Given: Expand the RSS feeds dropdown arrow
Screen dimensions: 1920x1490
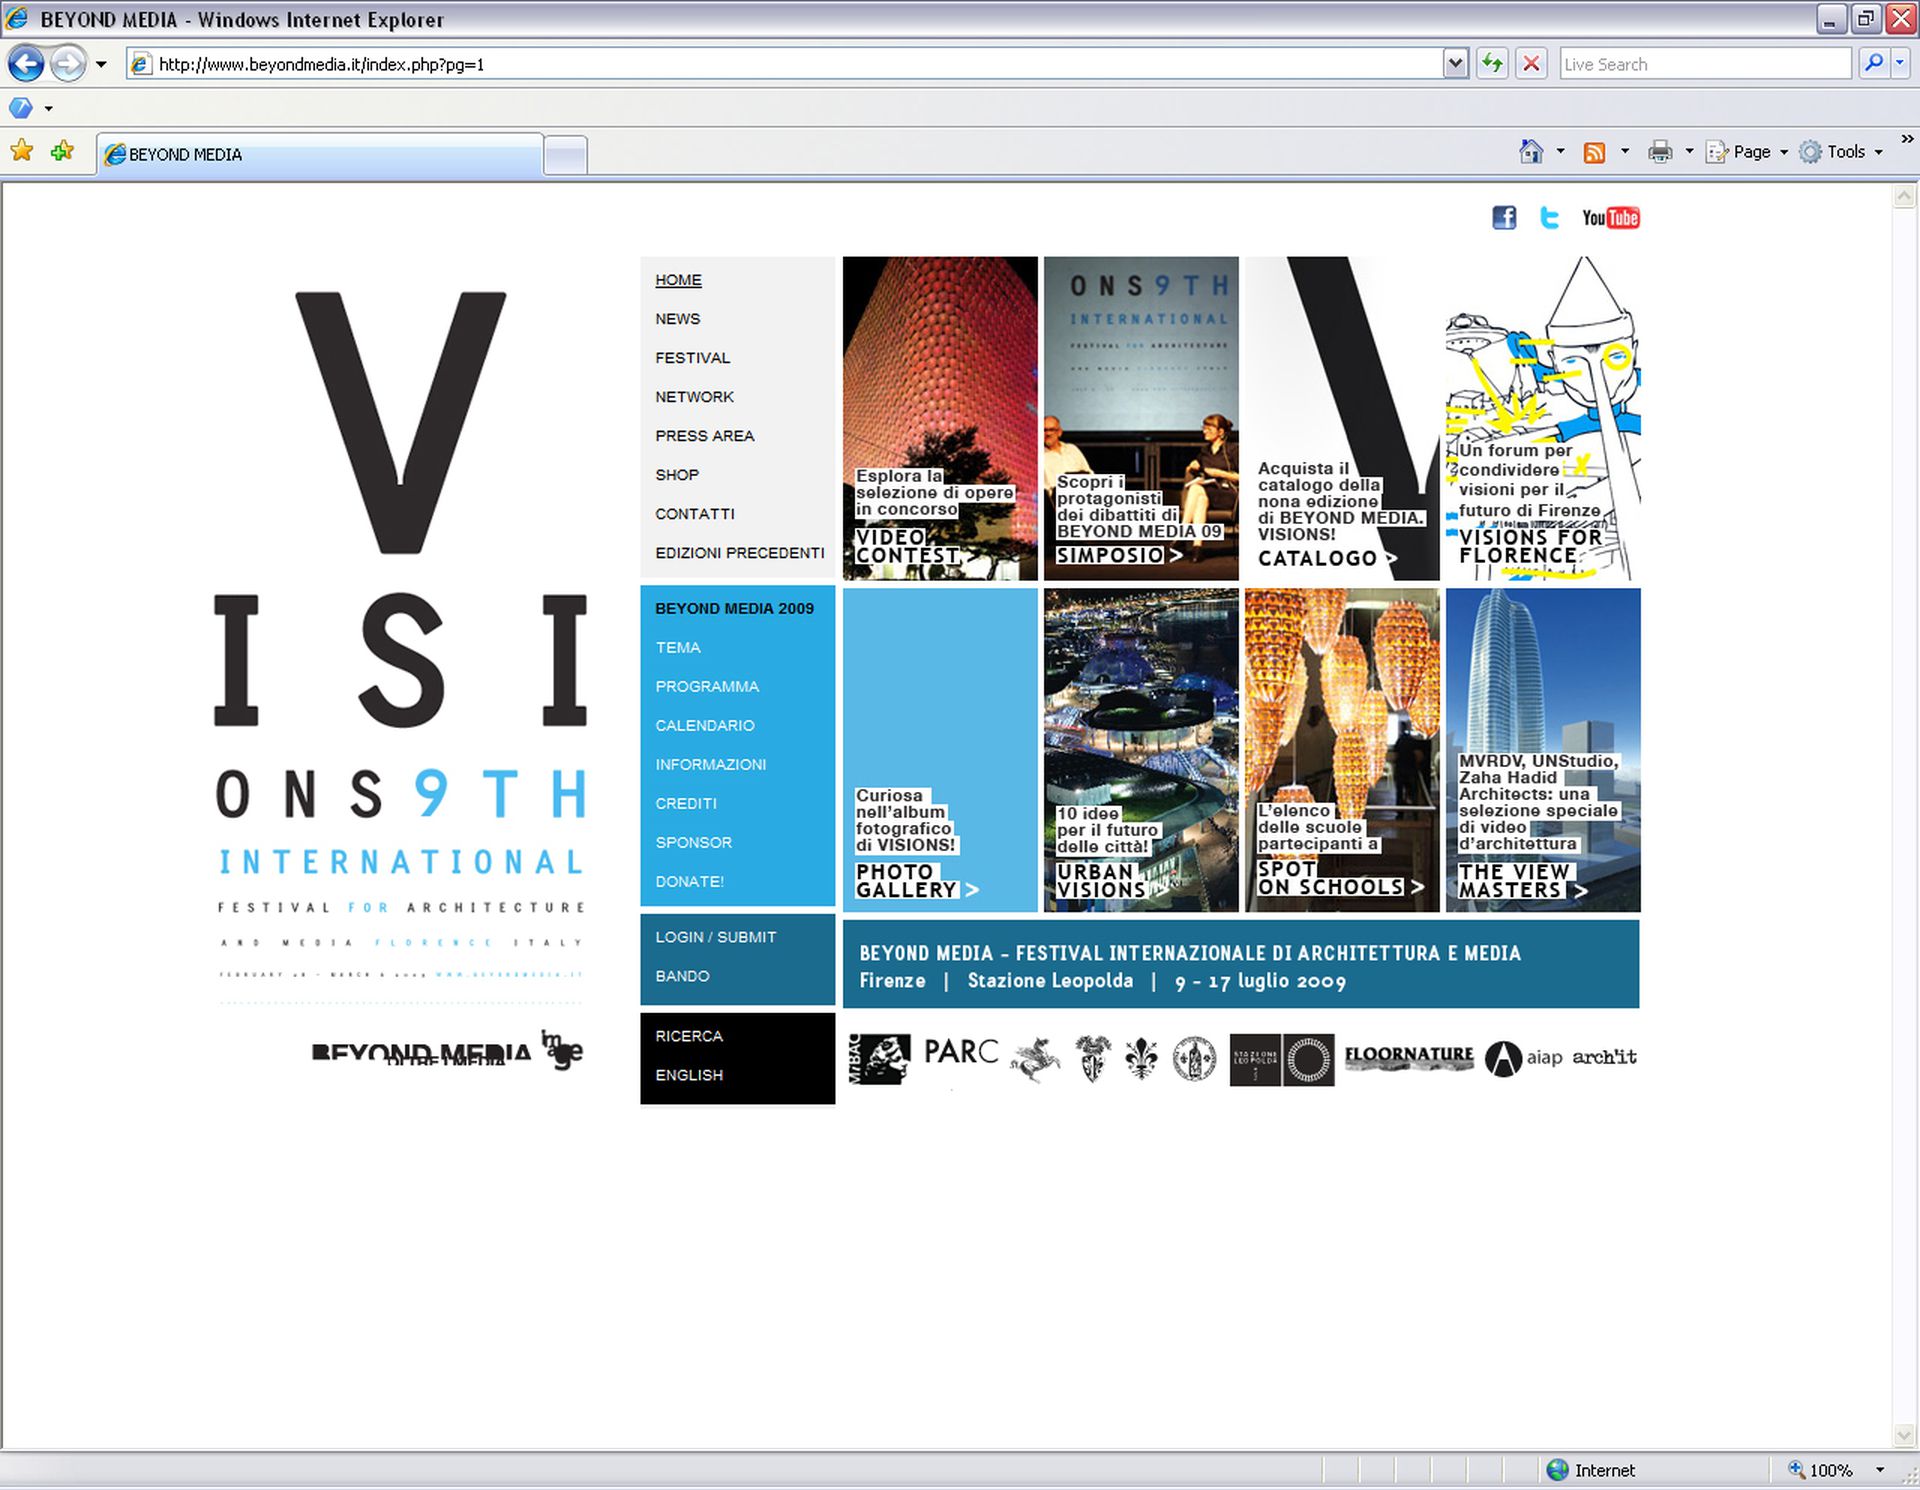Looking at the screenshot, I should [1624, 152].
